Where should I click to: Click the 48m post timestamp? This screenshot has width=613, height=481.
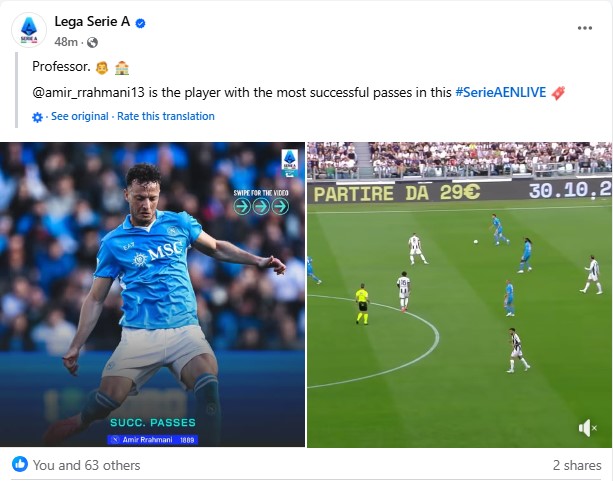tap(66, 42)
